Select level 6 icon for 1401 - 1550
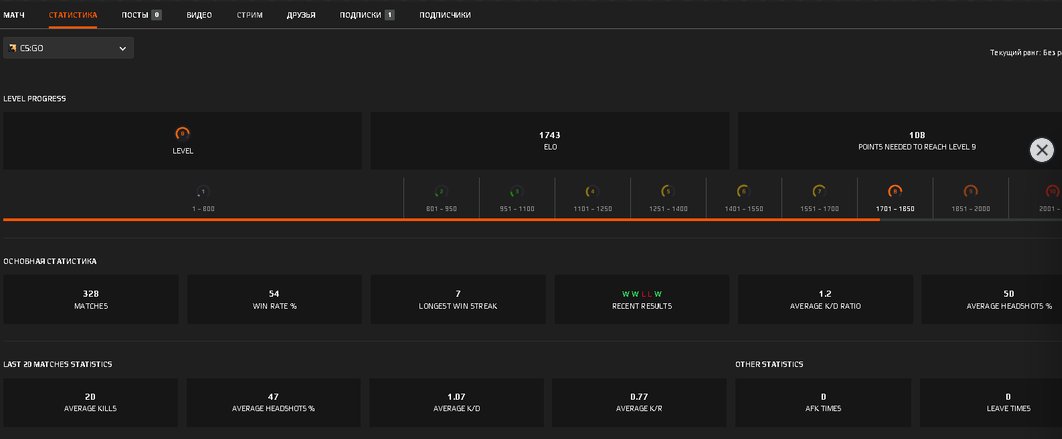This screenshot has height=439, width=1062. (x=744, y=192)
